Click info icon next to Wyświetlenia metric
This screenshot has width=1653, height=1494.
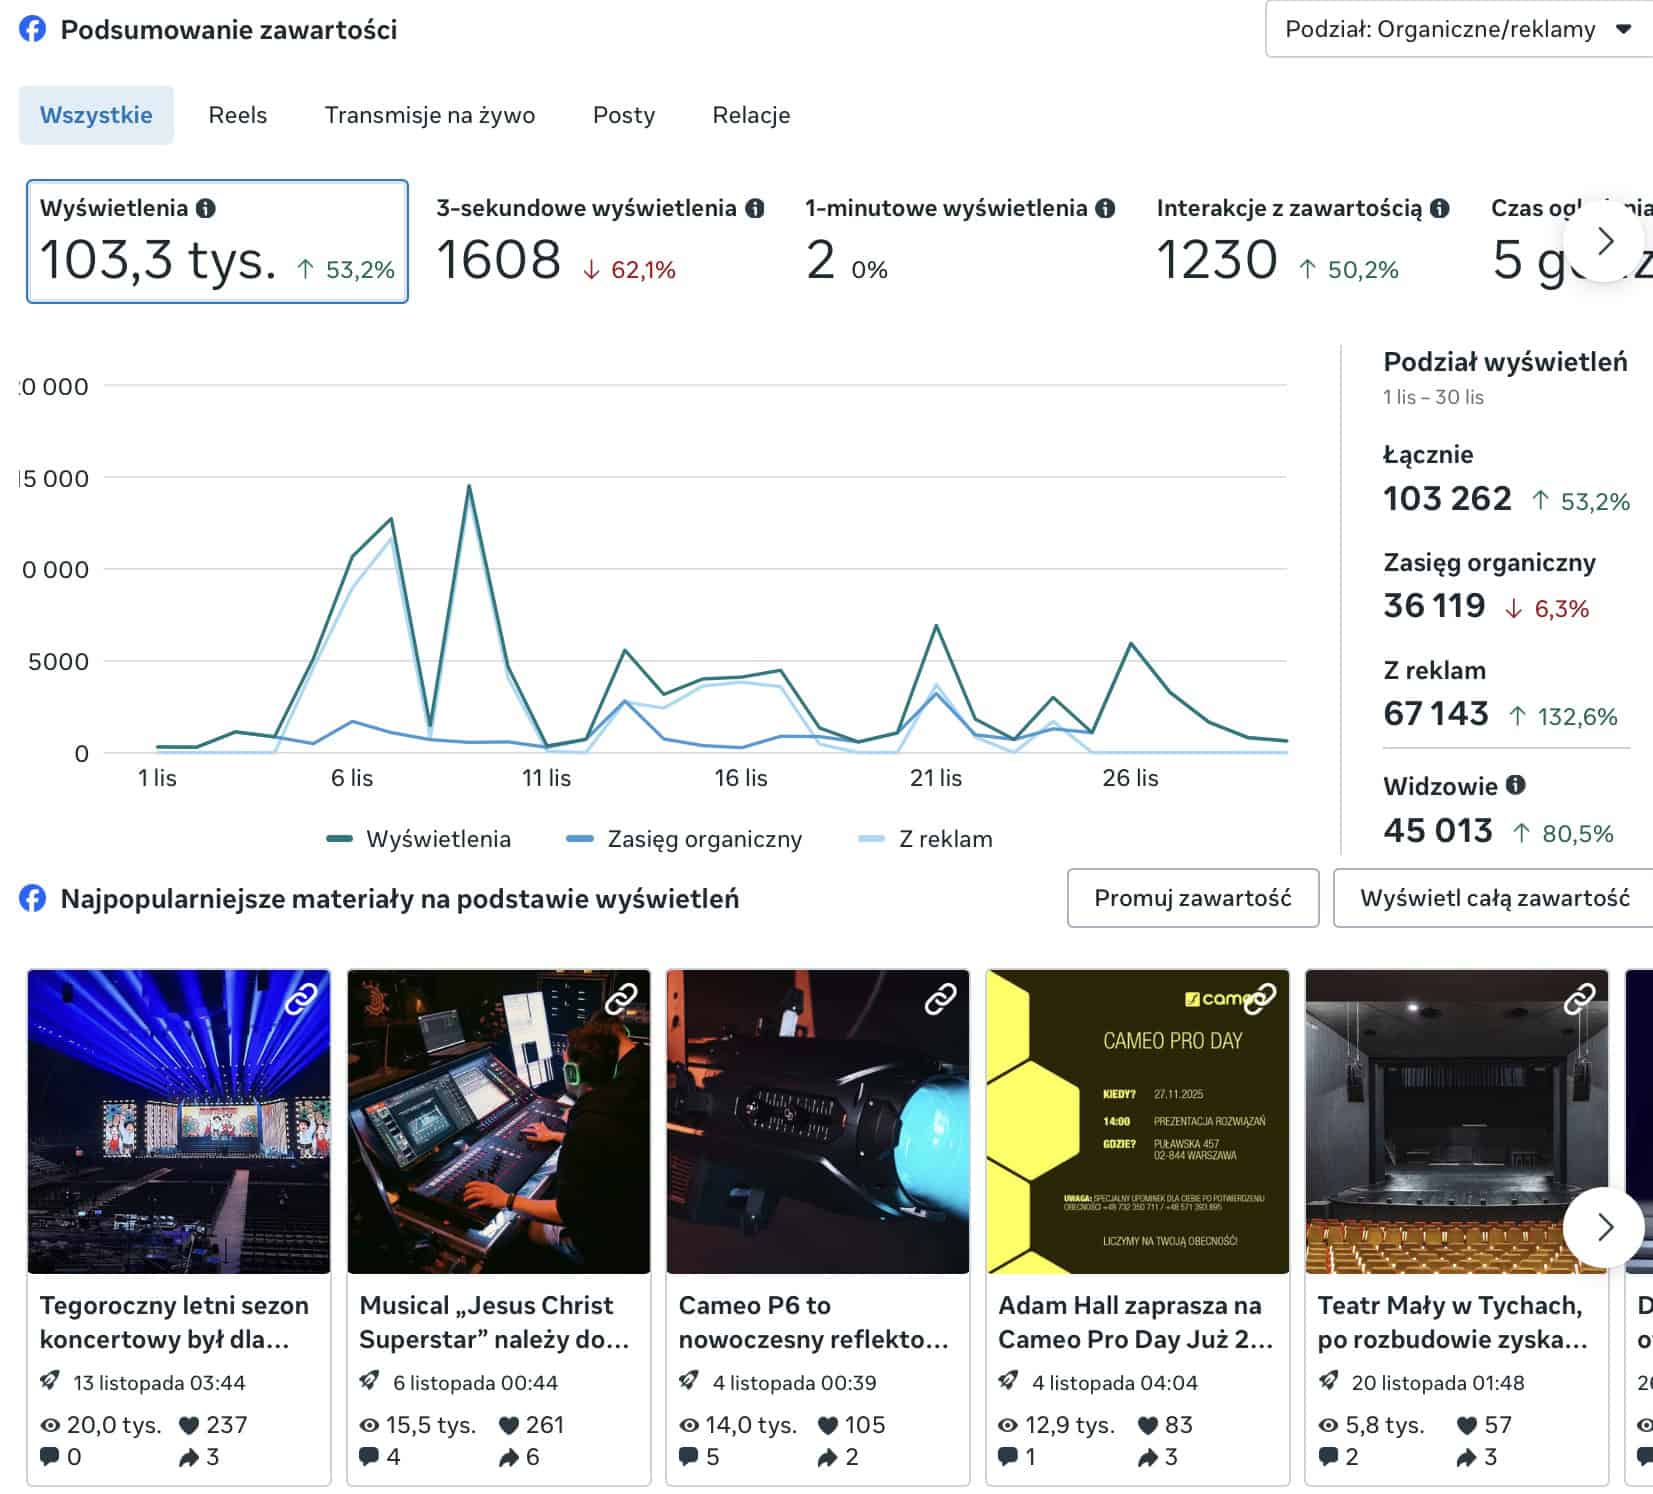206,208
